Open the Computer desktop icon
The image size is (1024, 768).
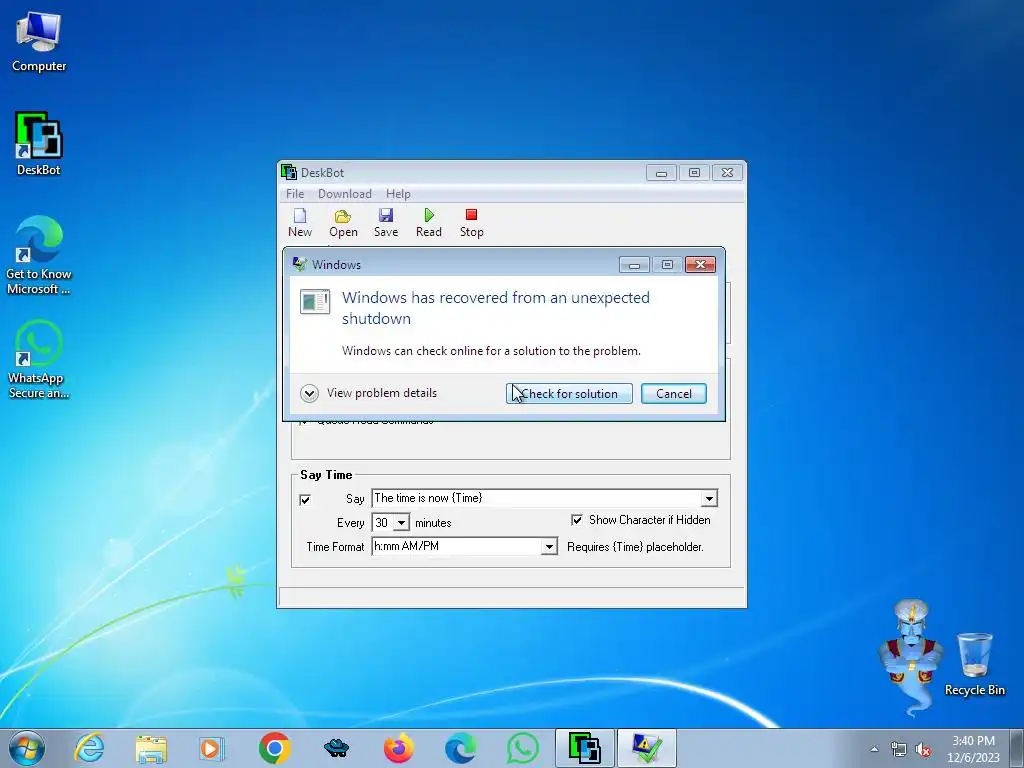[39, 41]
